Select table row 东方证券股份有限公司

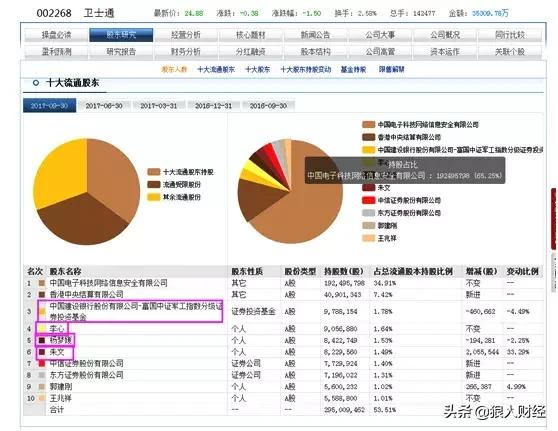coord(284,375)
